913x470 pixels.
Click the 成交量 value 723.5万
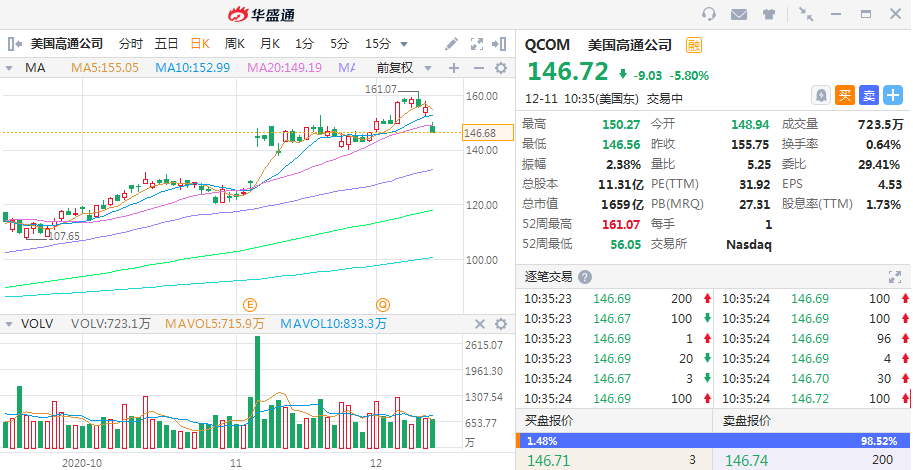click(880, 125)
